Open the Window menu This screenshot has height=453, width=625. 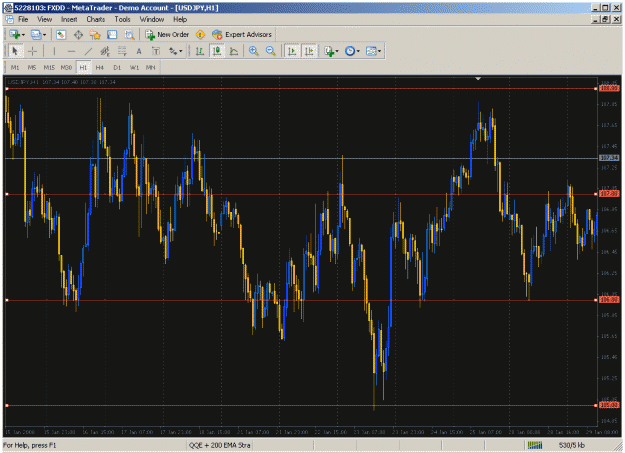151,19
